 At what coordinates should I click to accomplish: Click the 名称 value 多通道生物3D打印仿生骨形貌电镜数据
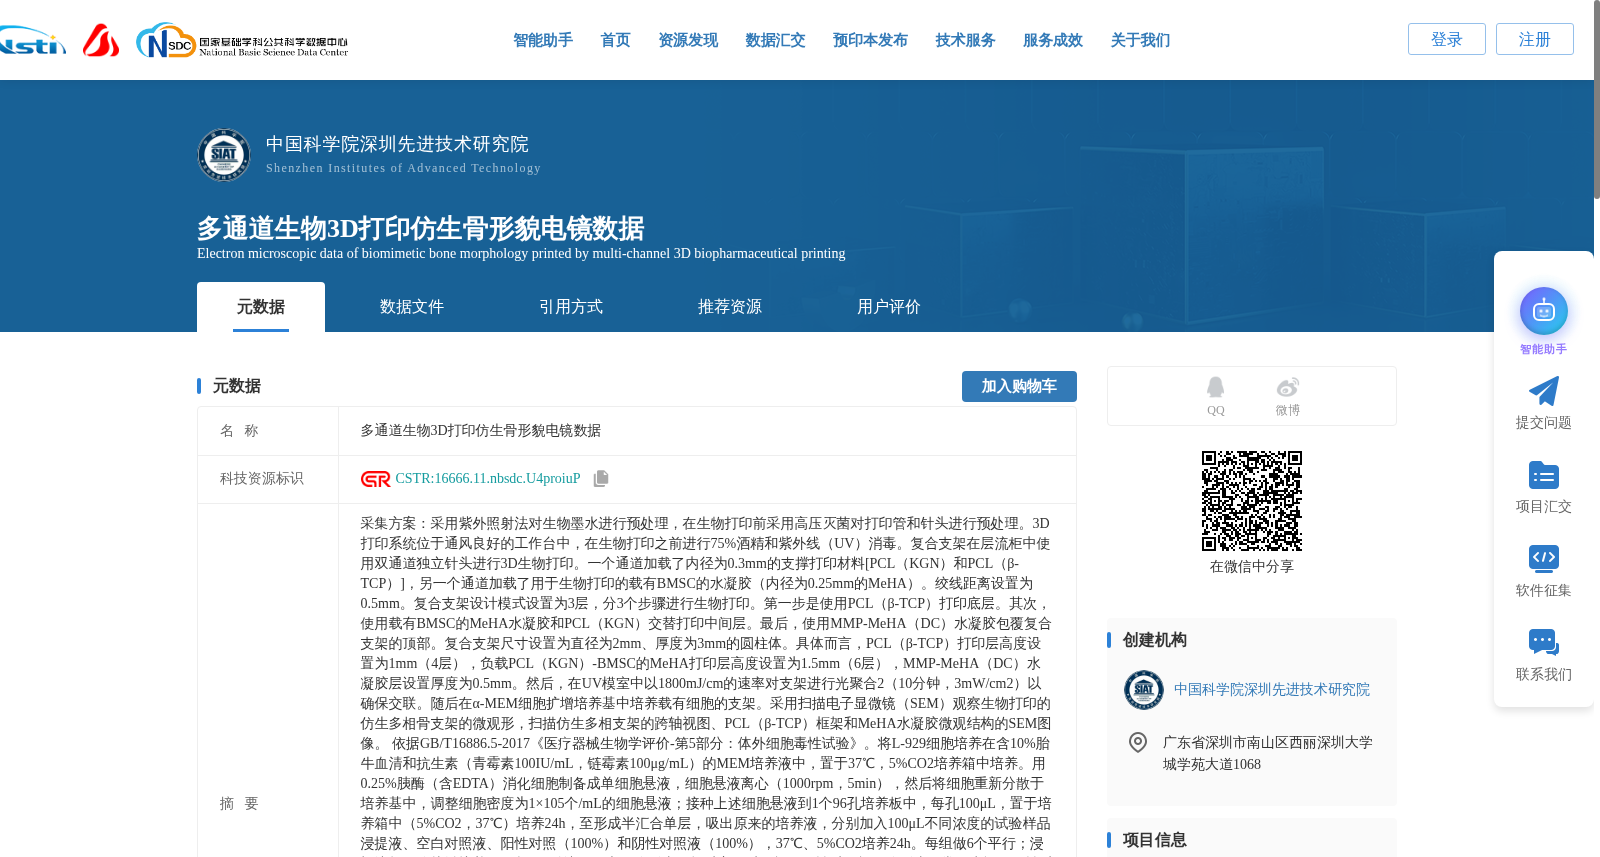click(x=481, y=431)
